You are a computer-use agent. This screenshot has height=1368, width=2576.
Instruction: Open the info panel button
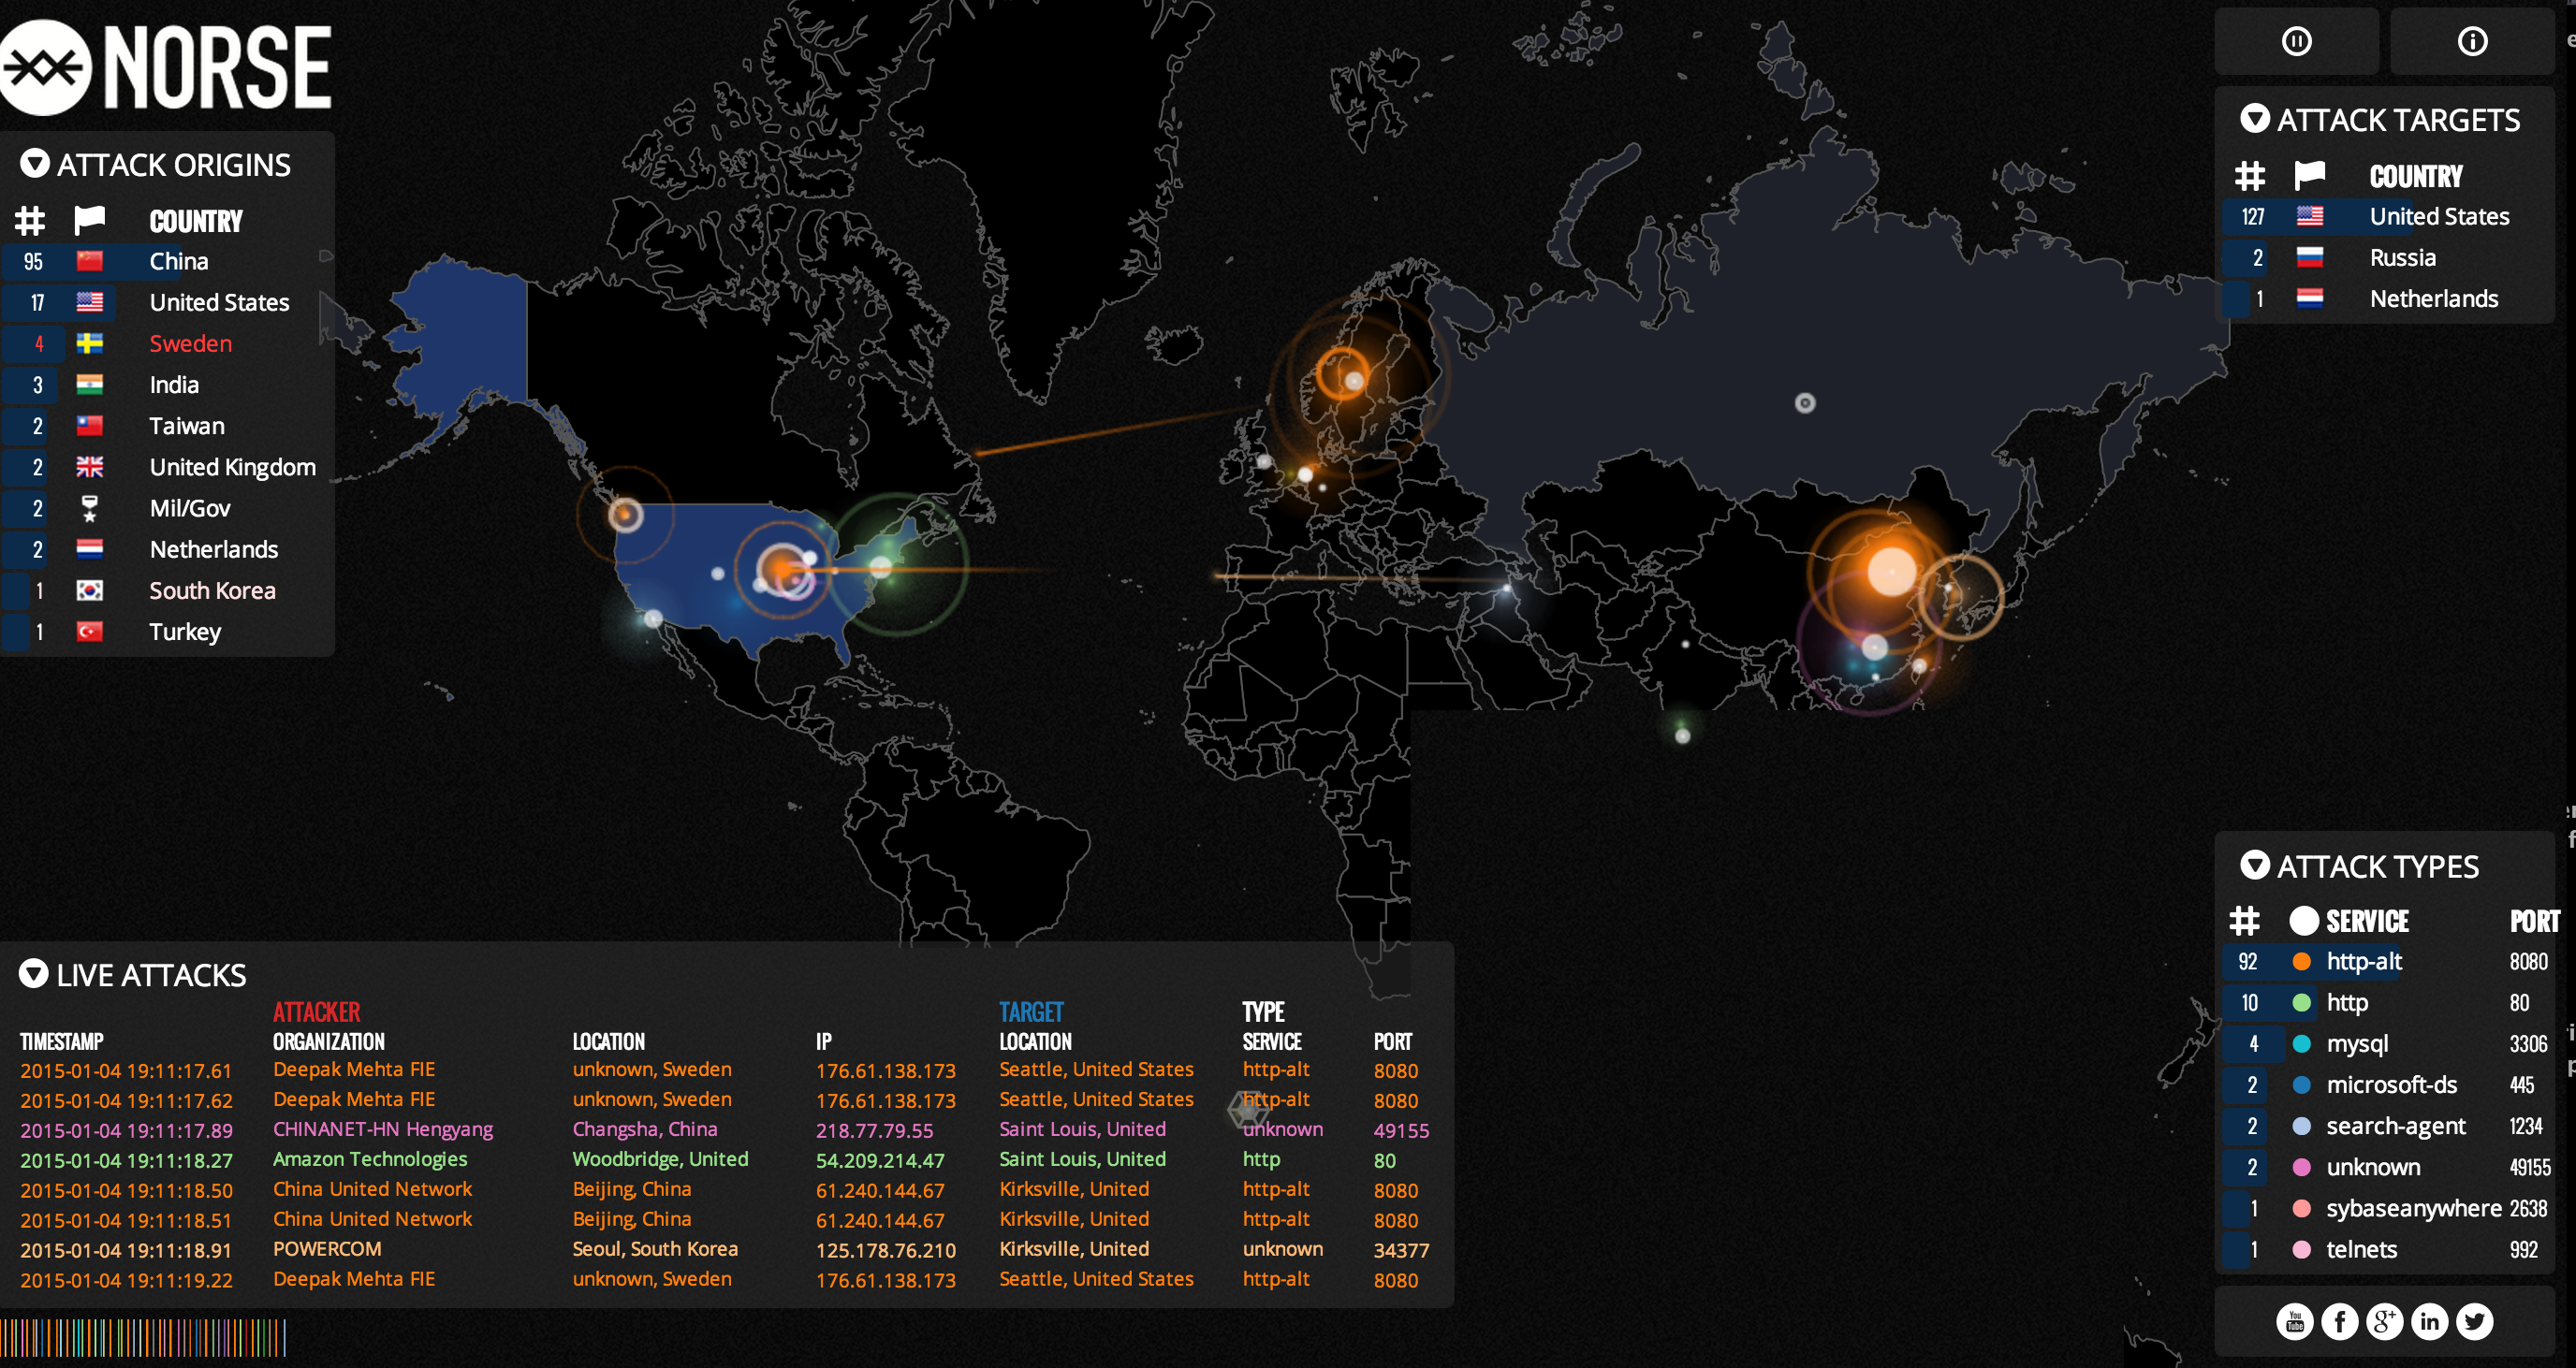[2472, 41]
